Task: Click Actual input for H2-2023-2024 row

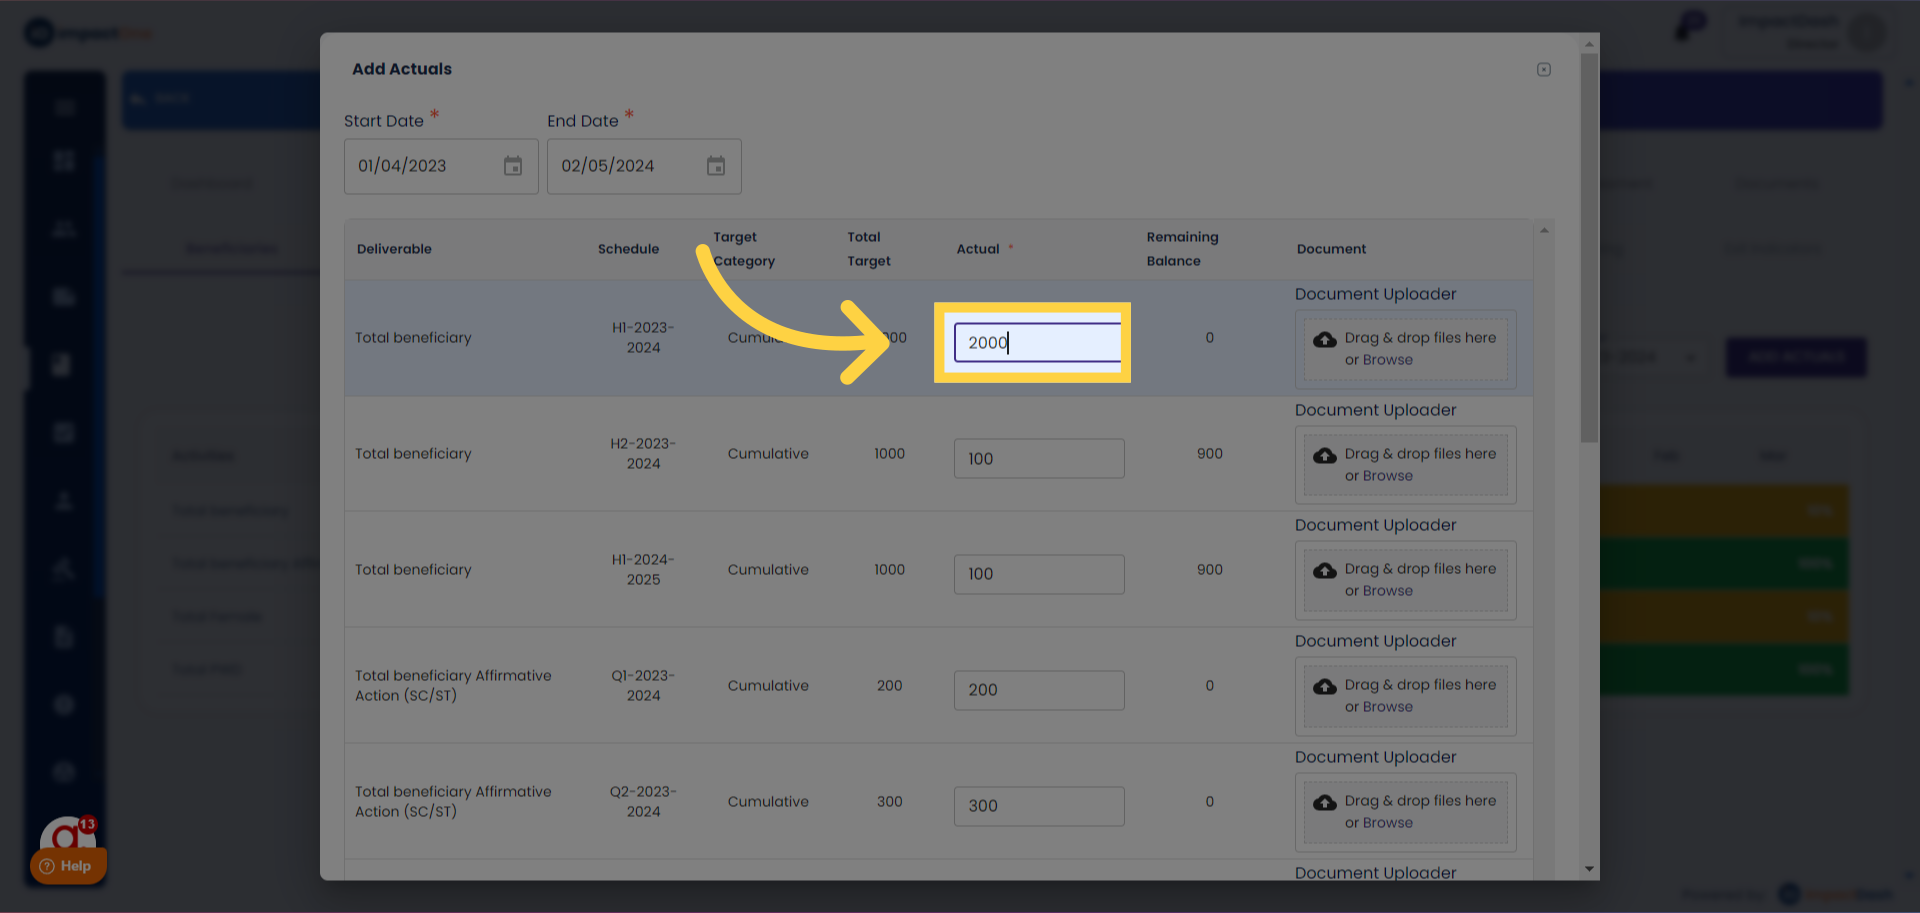Action: 1038,459
